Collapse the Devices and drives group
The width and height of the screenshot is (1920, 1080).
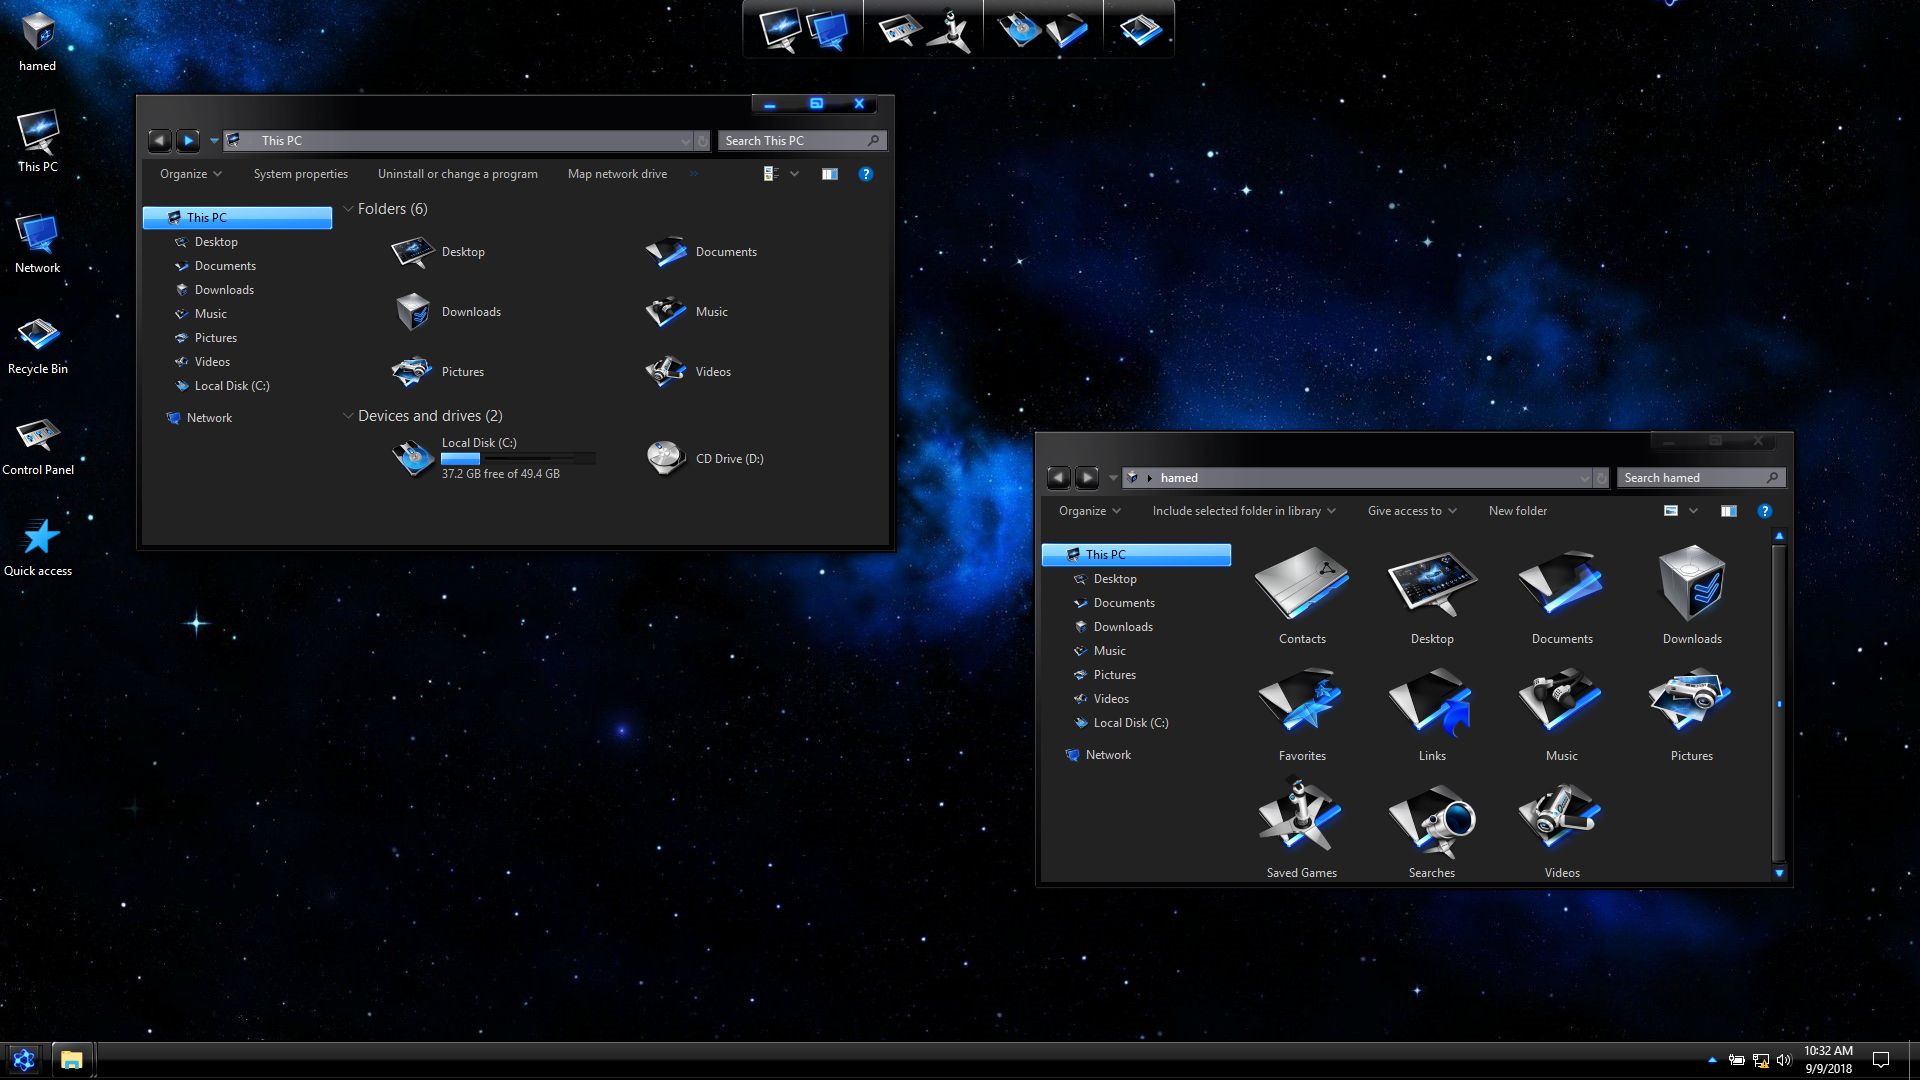pyautogui.click(x=348, y=416)
